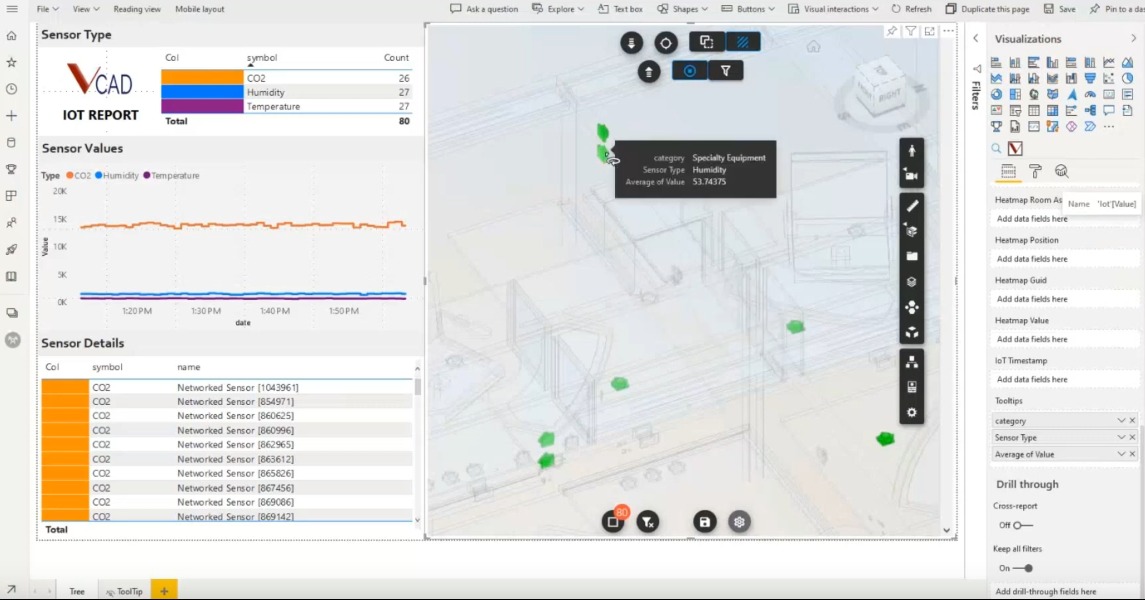This screenshot has height=600, width=1145.
Task: Switch to Reading view
Action: 137,9
